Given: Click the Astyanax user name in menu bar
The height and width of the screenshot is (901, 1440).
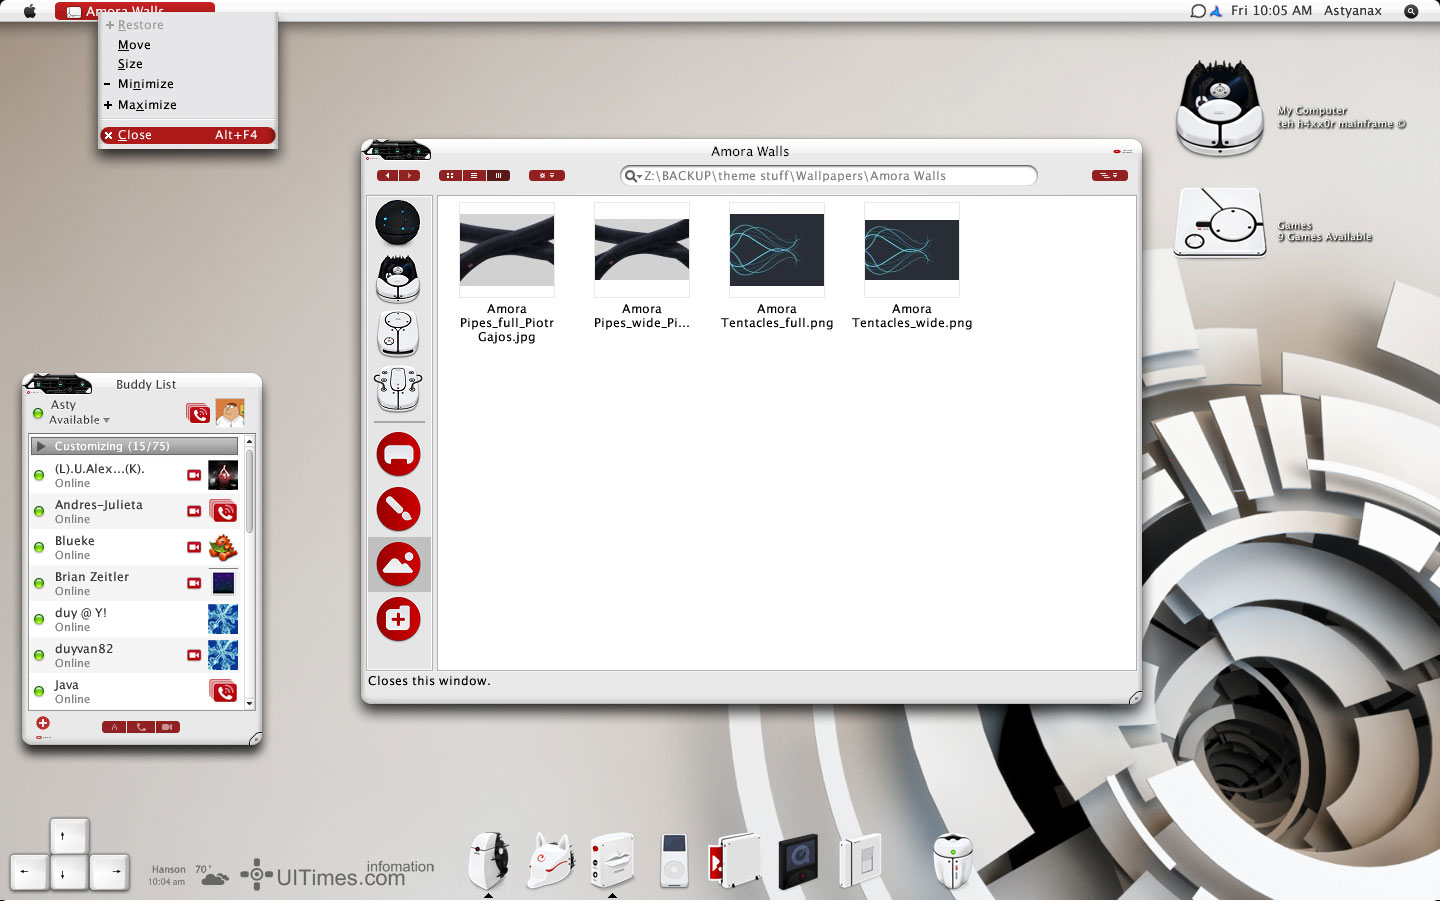Looking at the screenshot, I should (1353, 11).
